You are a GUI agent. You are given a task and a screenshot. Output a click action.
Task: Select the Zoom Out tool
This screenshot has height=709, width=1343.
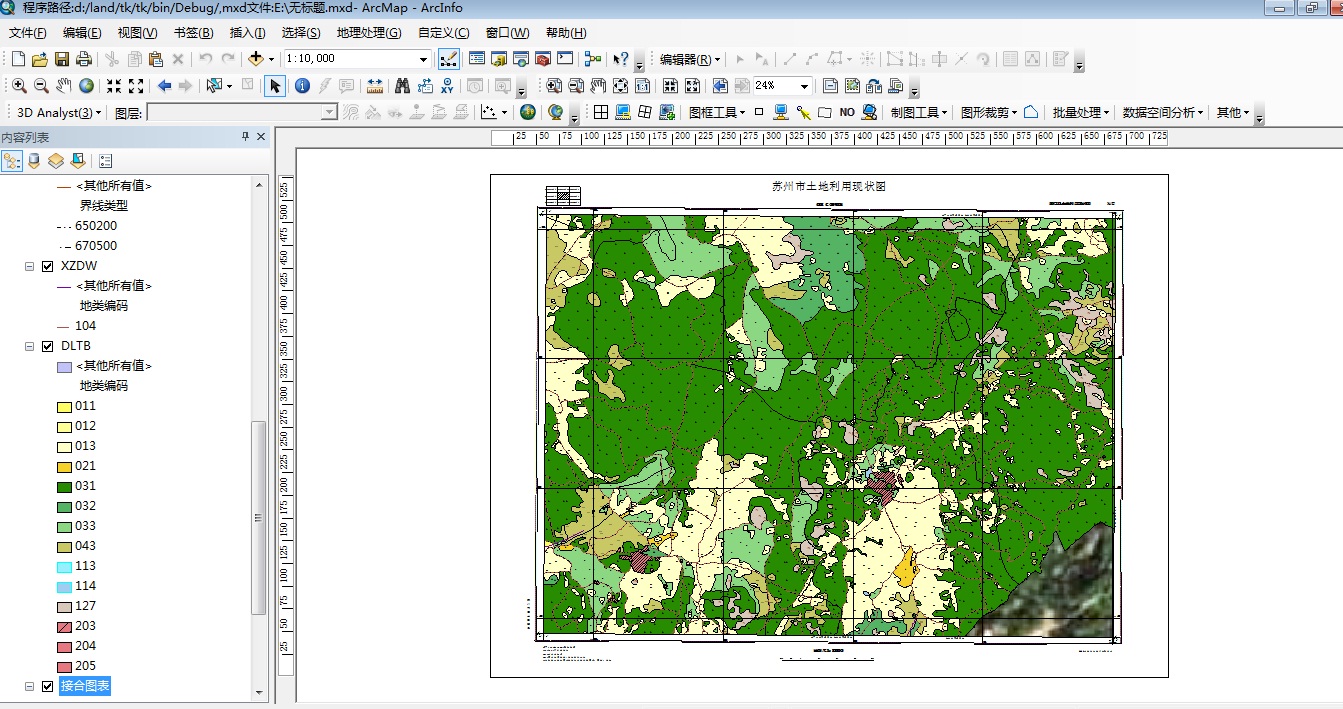click(x=41, y=86)
